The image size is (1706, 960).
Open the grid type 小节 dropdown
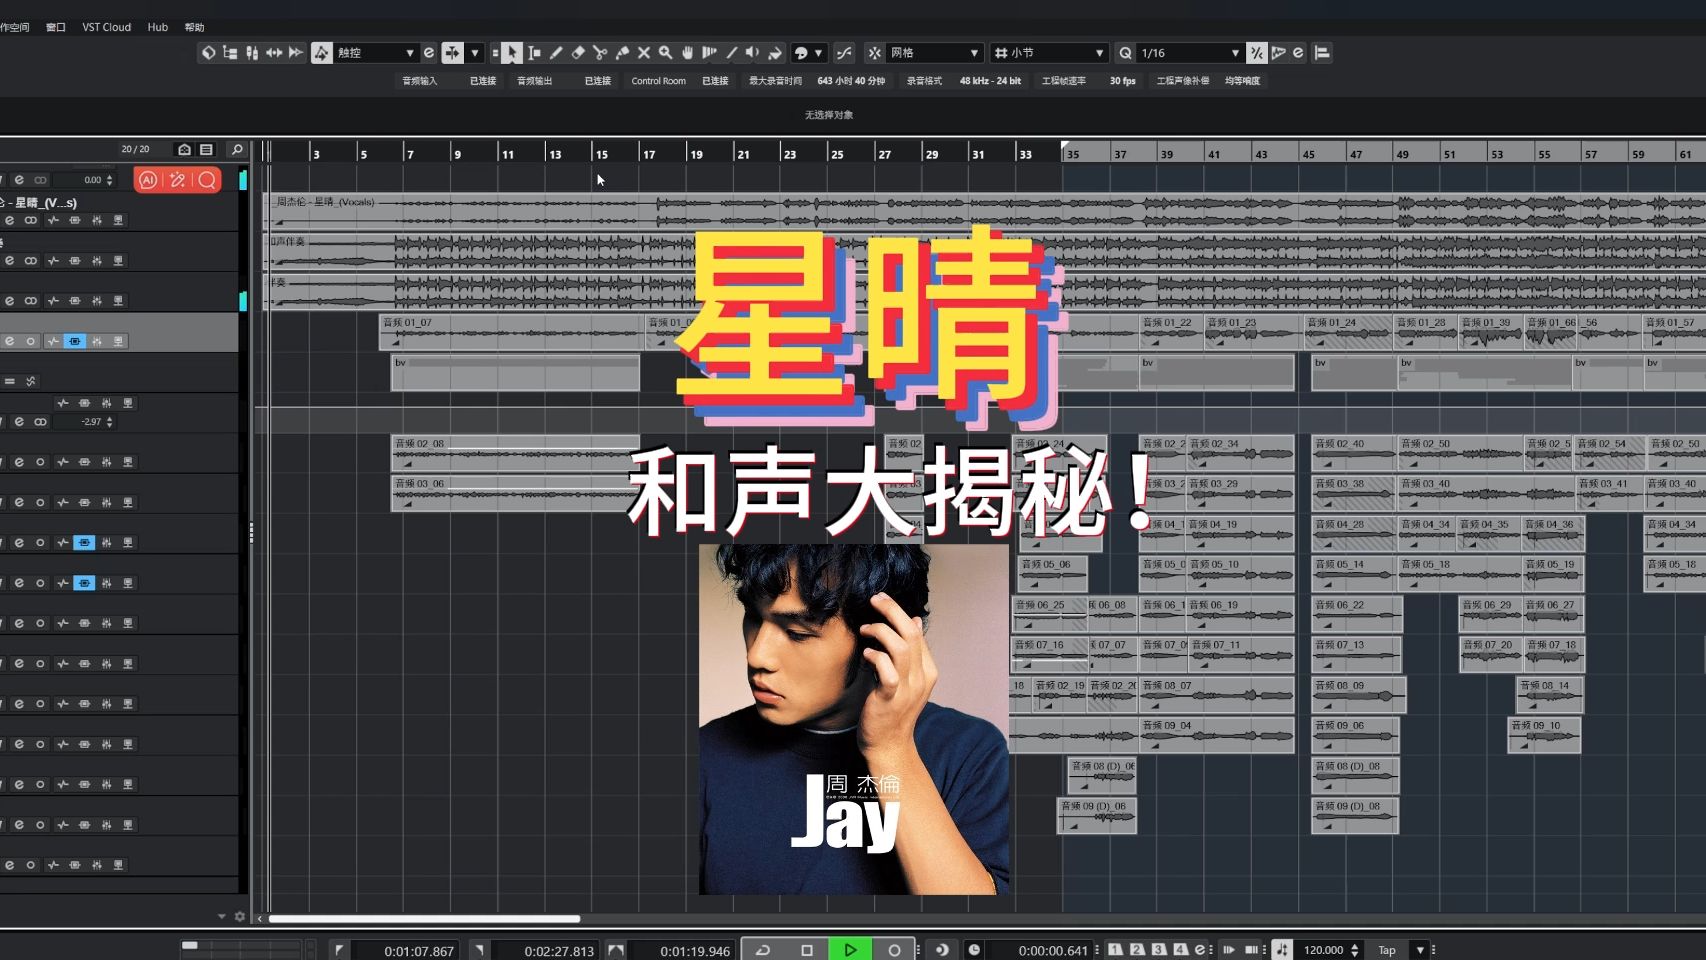click(x=1049, y=53)
